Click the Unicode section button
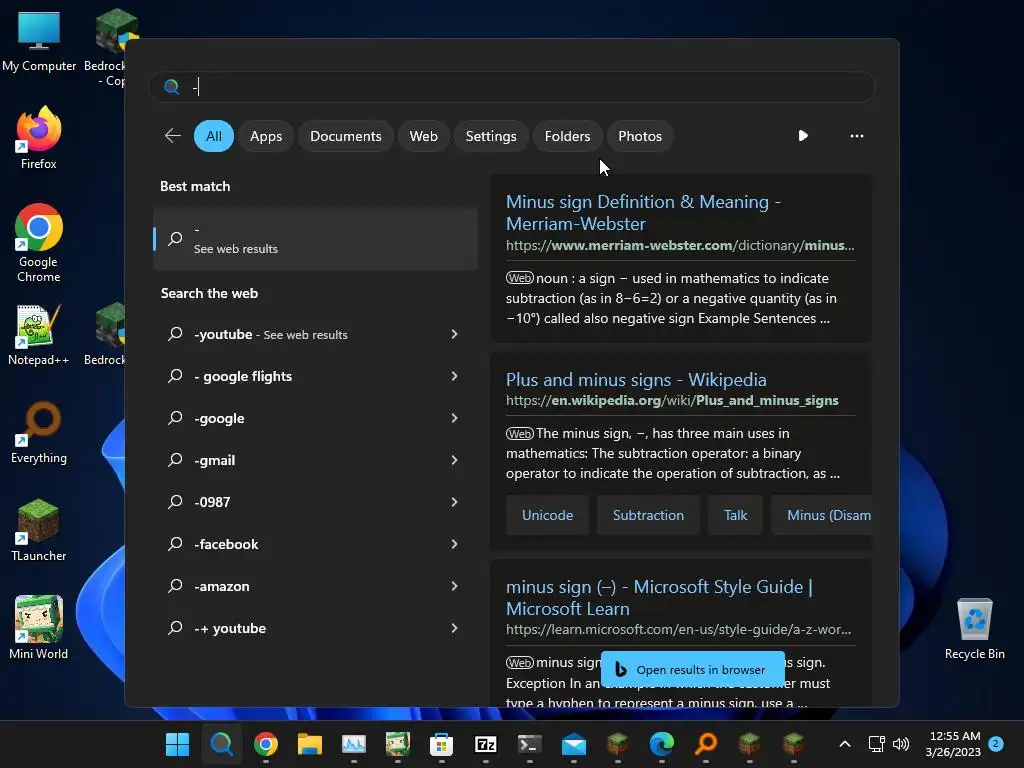The image size is (1024, 768). 547,515
